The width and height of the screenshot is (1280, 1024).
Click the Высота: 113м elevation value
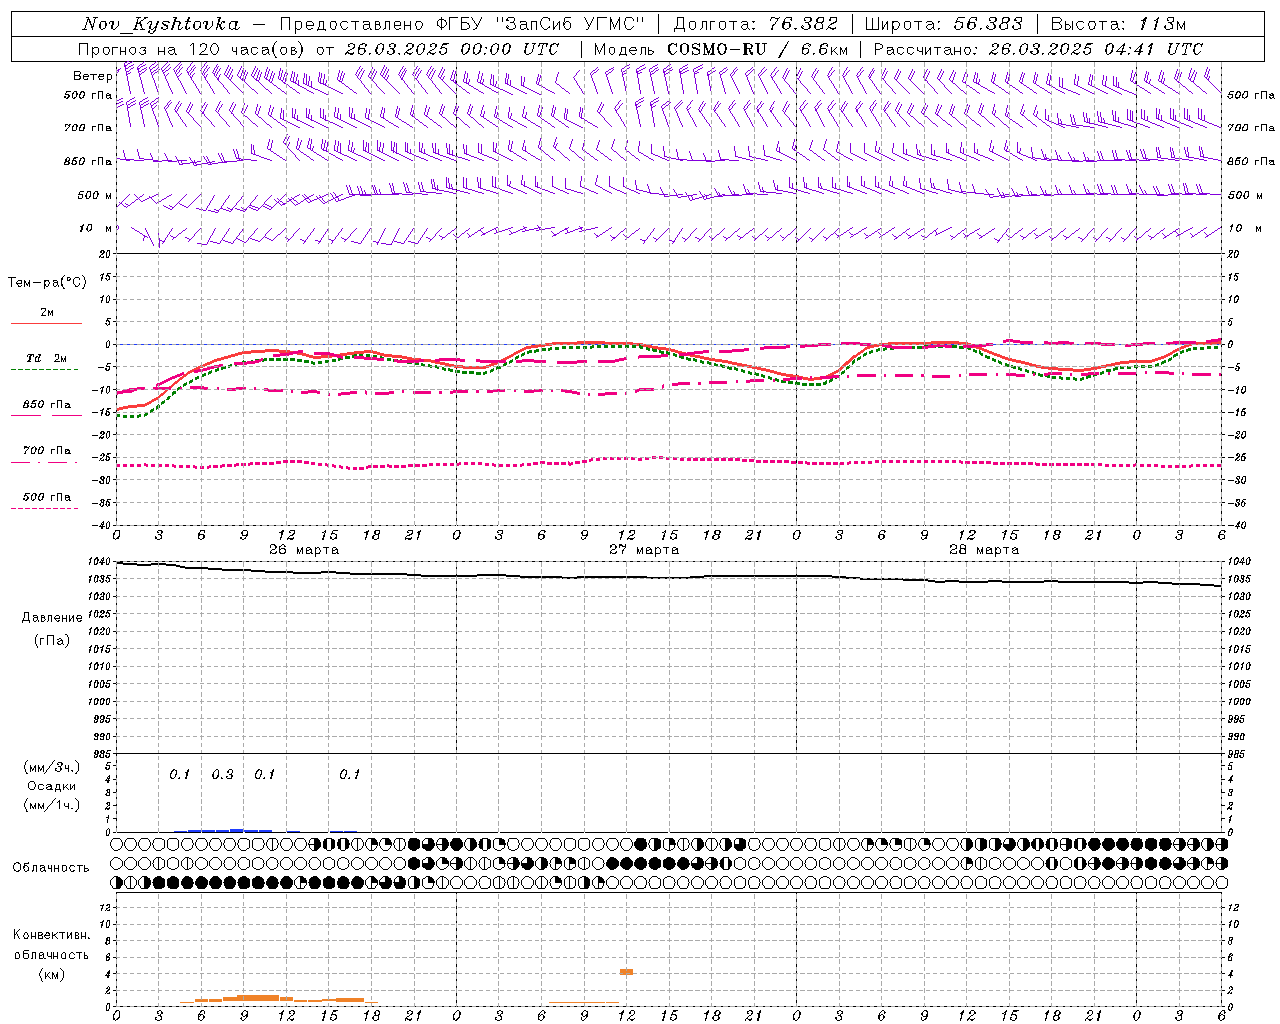tap(1118, 24)
